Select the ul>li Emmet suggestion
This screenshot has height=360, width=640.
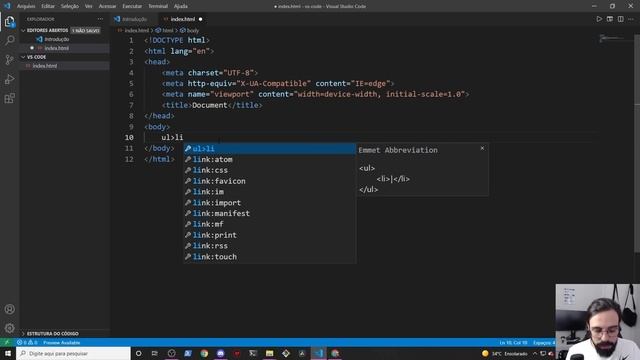[269, 149]
